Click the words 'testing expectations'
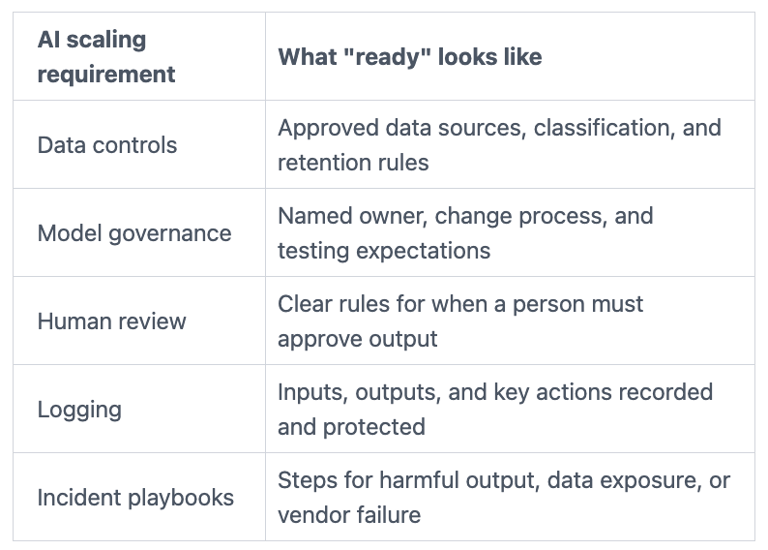This screenshot has height=550, width=768. click(x=384, y=251)
